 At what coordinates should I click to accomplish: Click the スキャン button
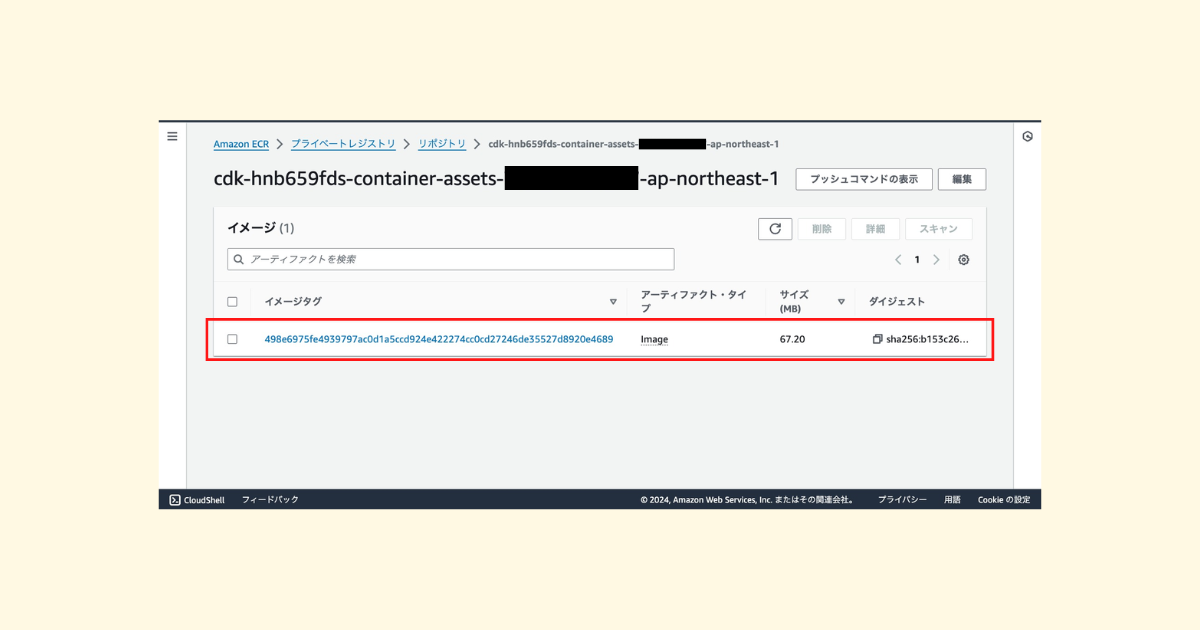tap(939, 229)
